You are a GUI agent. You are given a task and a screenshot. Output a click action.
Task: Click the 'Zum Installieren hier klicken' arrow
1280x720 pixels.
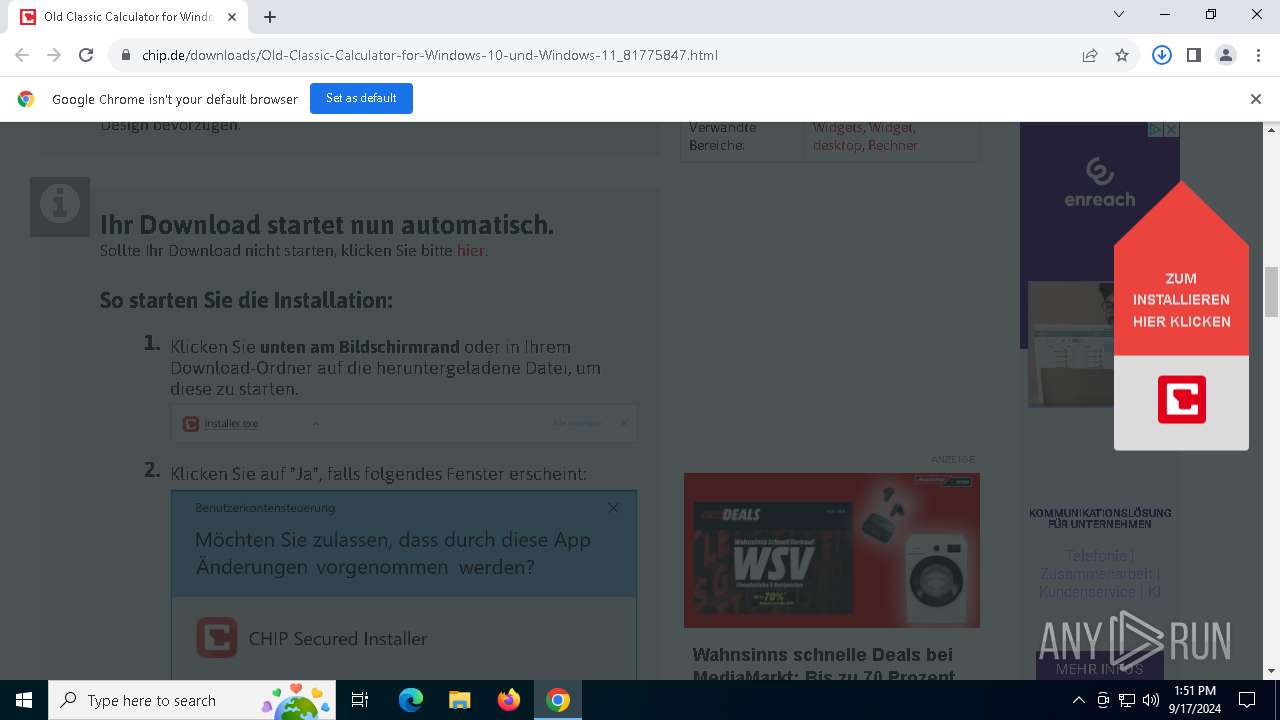tap(1181, 299)
